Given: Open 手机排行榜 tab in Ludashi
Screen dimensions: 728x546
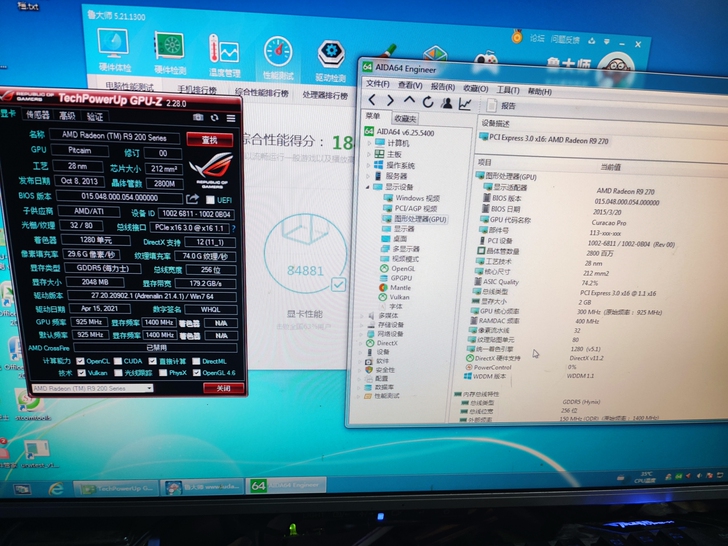Looking at the screenshot, I should [x=197, y=90].
